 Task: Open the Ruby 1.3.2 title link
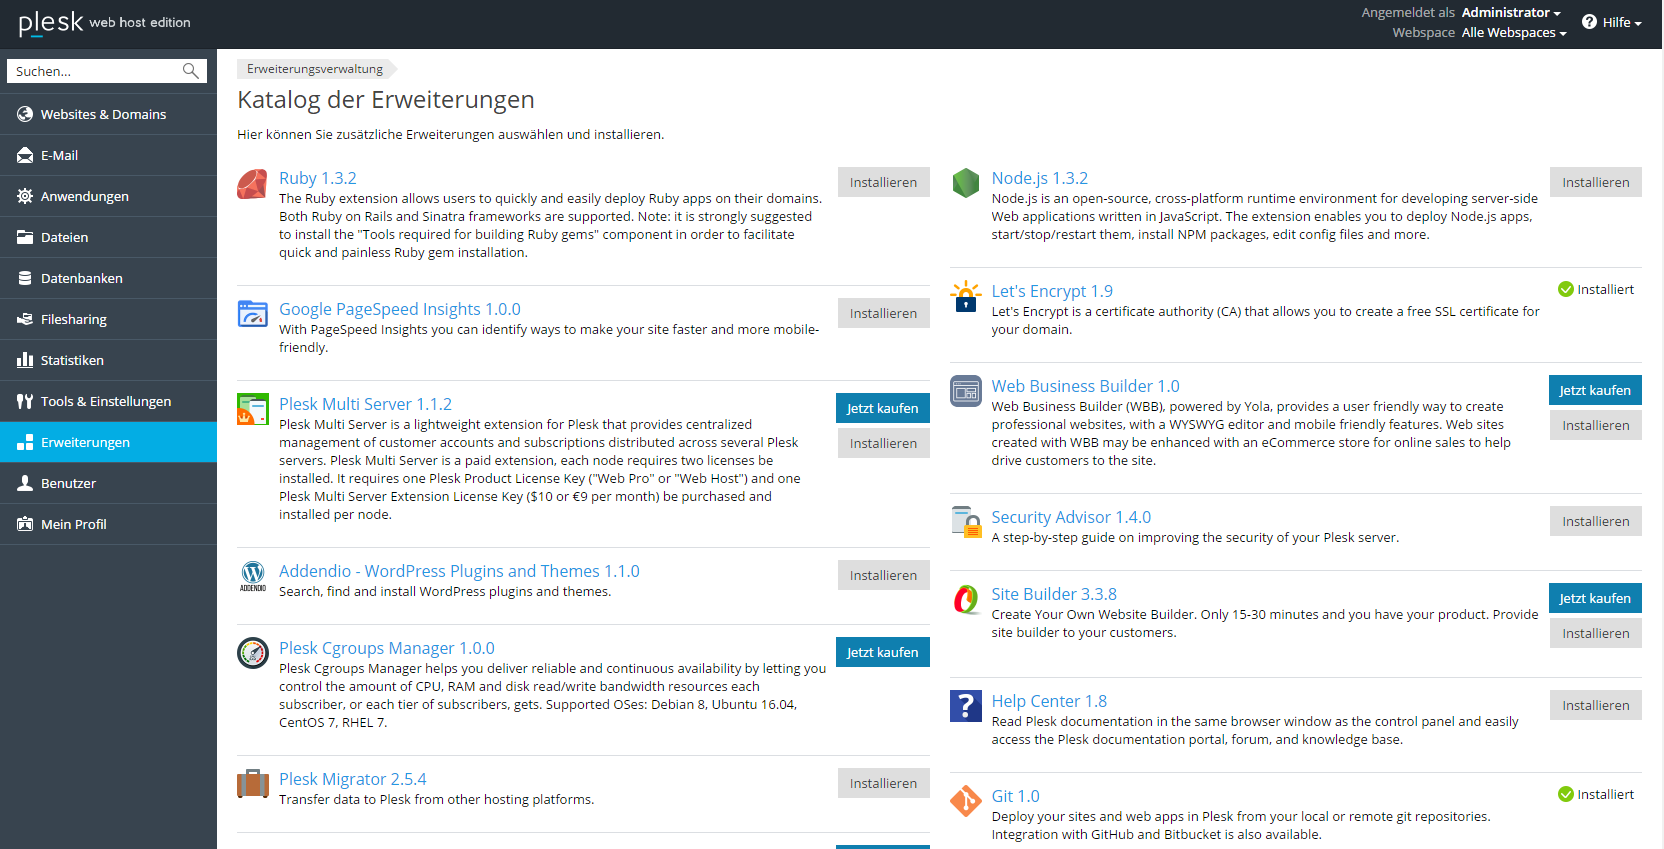point(318,178)
